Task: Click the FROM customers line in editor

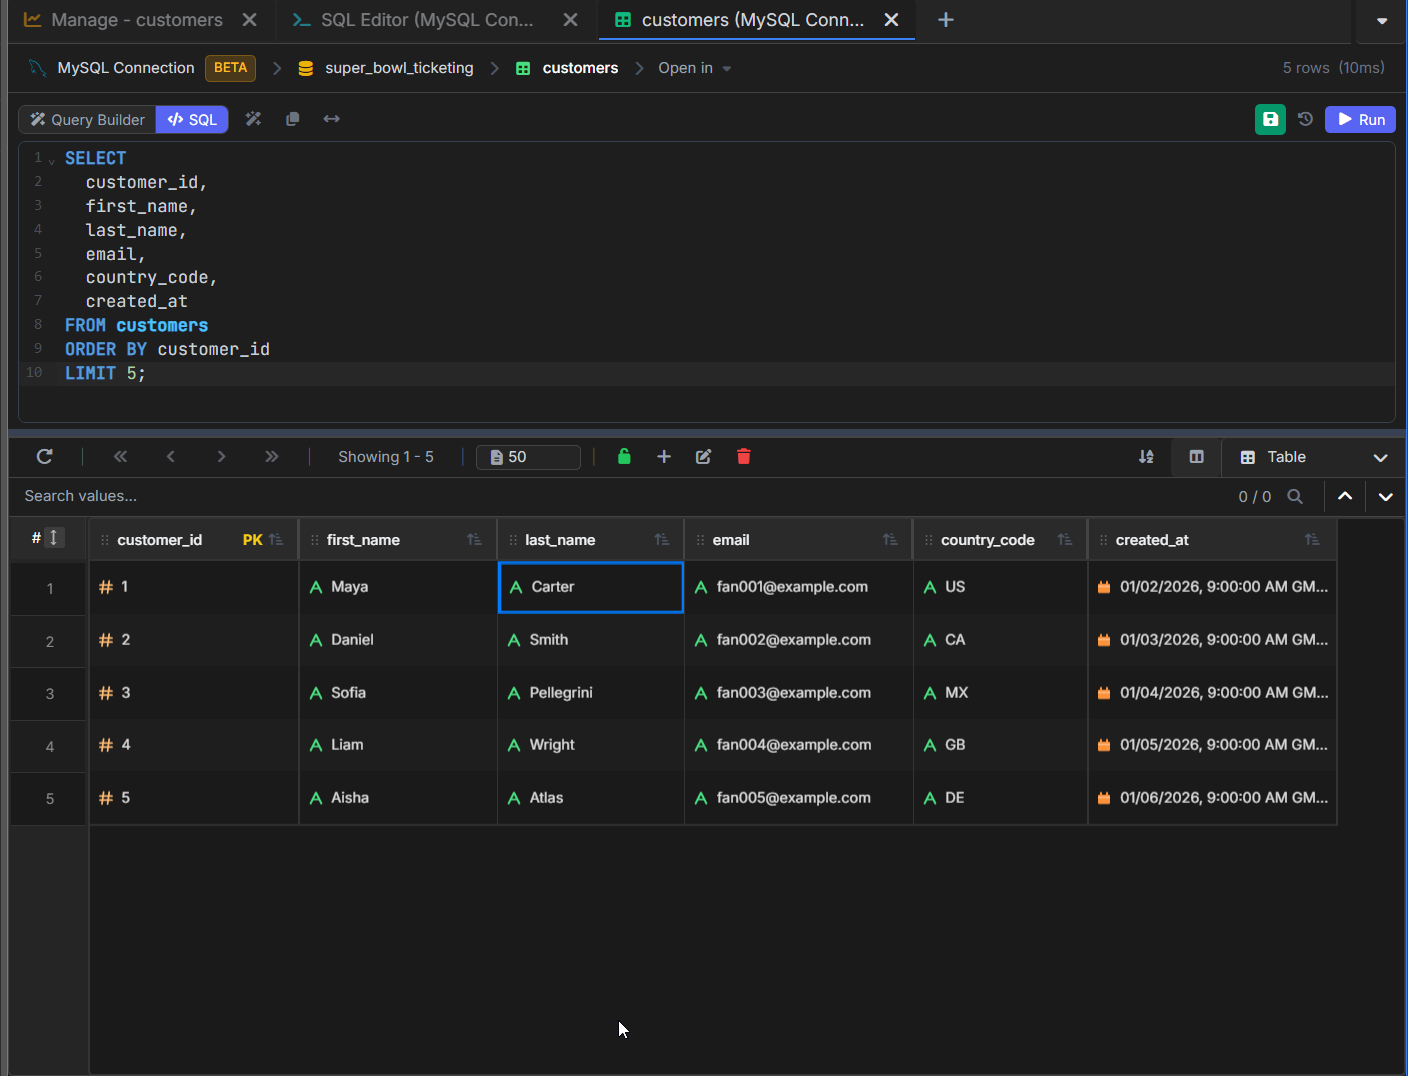Action: (136, 325)
